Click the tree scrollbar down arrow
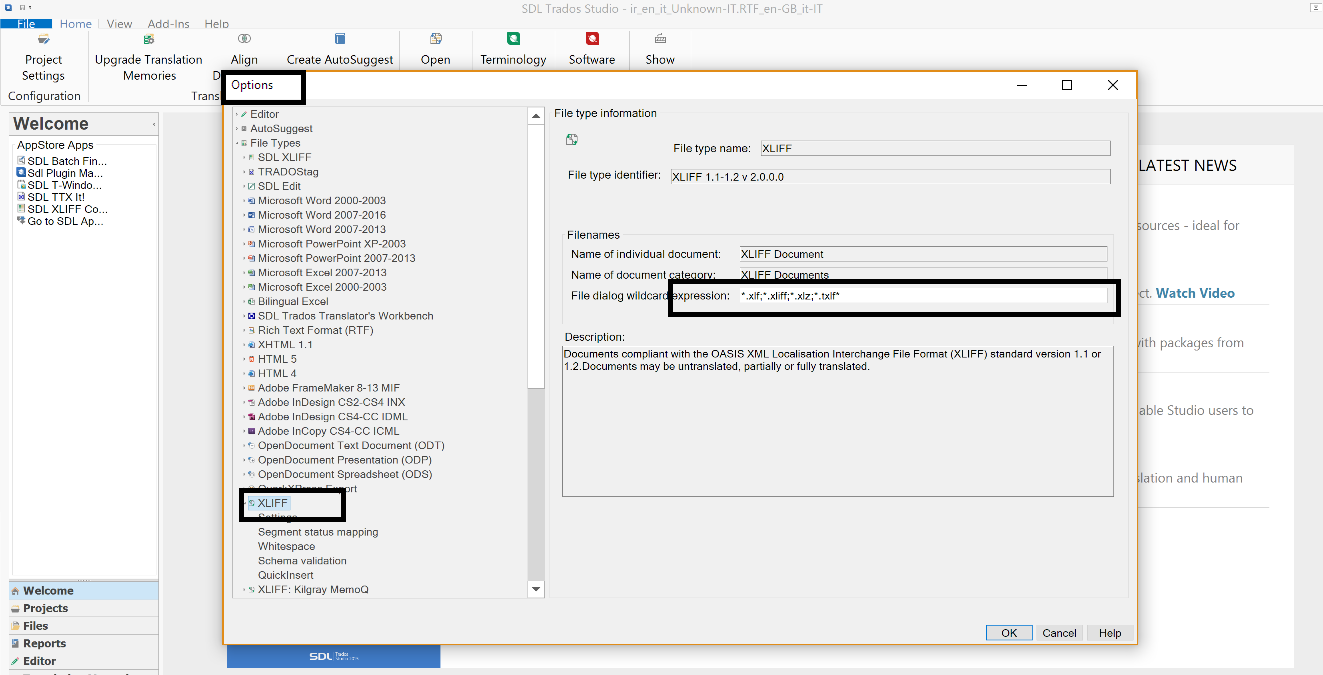Screen dimensions: 1323x675 coord(536,590)
